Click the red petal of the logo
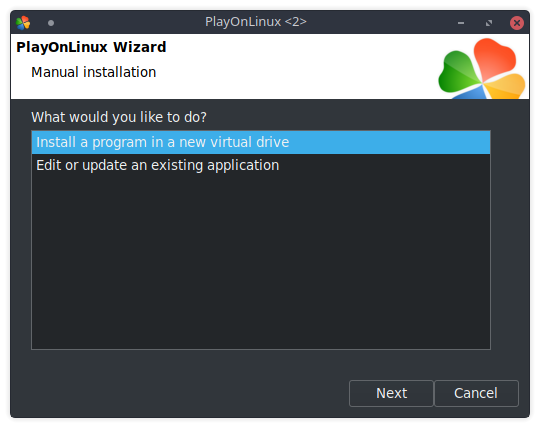Screen dimensions: 540x428 [494, 56]
